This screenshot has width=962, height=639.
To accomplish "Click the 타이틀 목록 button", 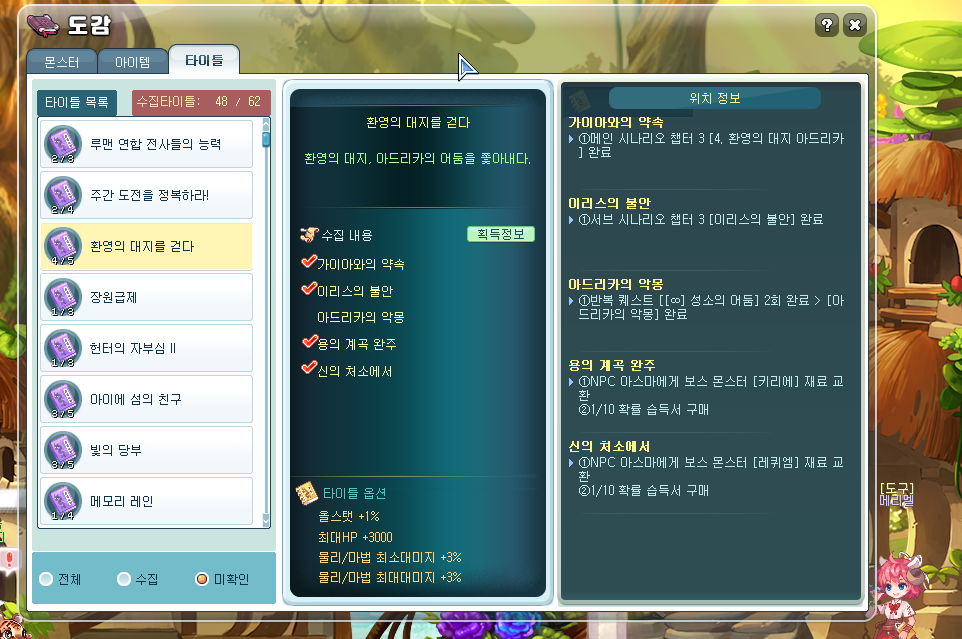I will point(77,102).
